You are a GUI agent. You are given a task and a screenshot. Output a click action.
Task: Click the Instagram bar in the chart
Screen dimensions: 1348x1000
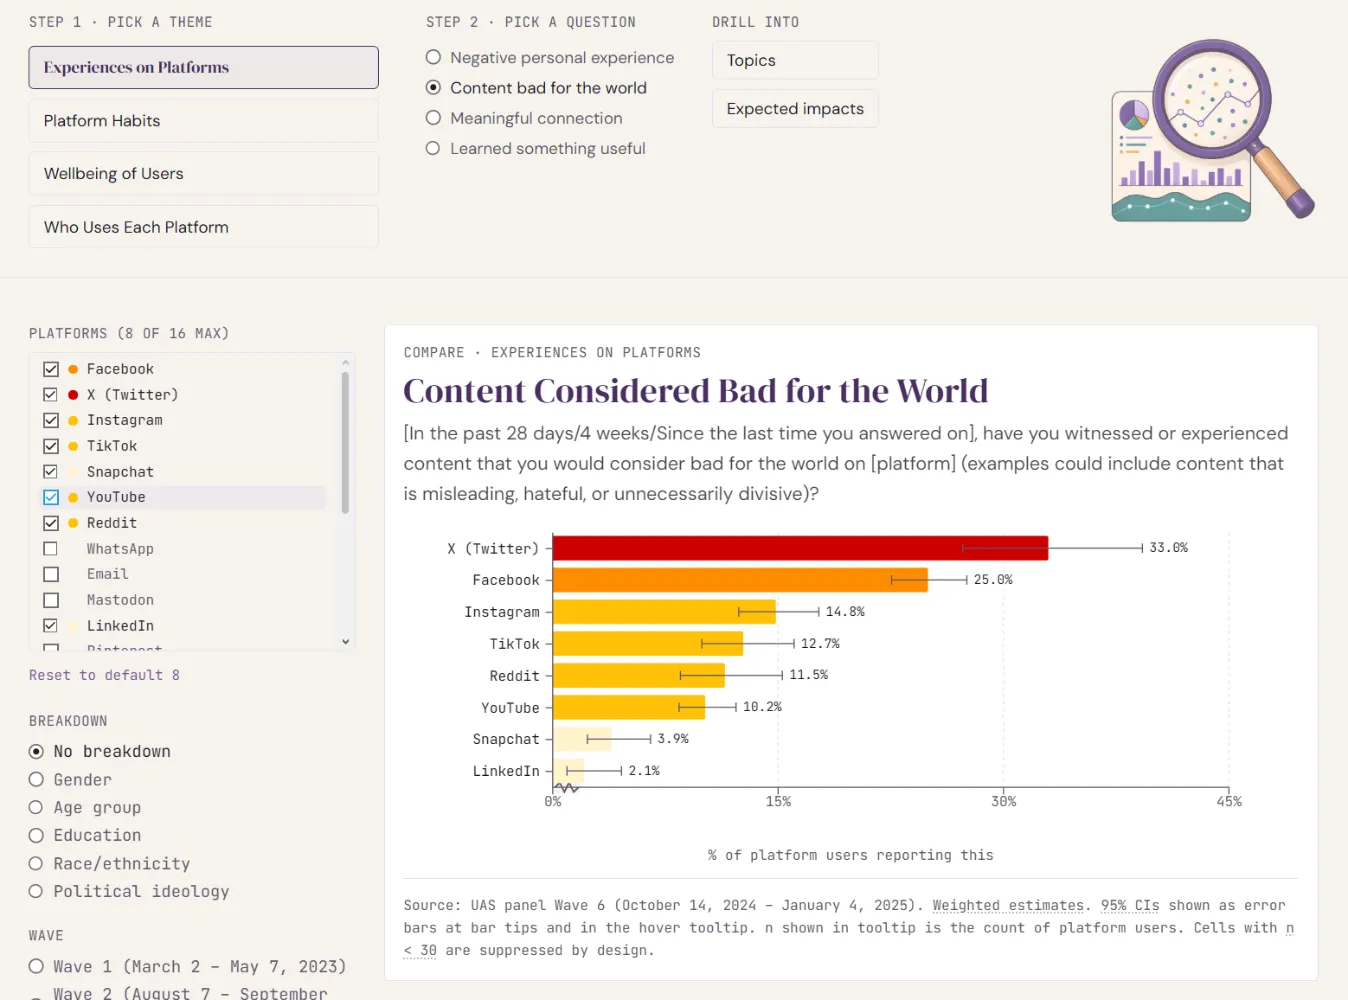pos(664,612)
